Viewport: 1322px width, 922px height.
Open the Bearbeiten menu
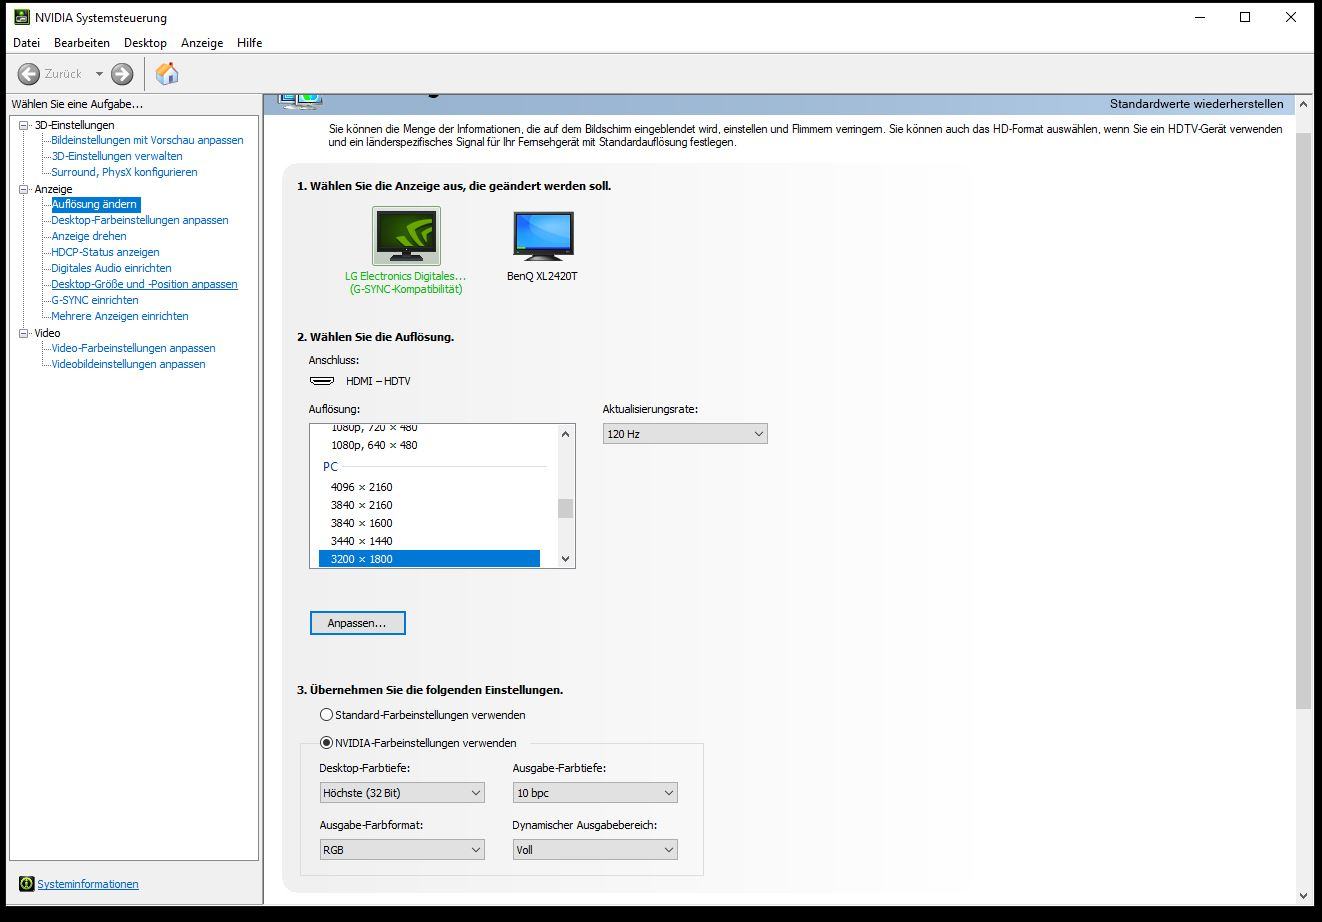pos(82,43)
